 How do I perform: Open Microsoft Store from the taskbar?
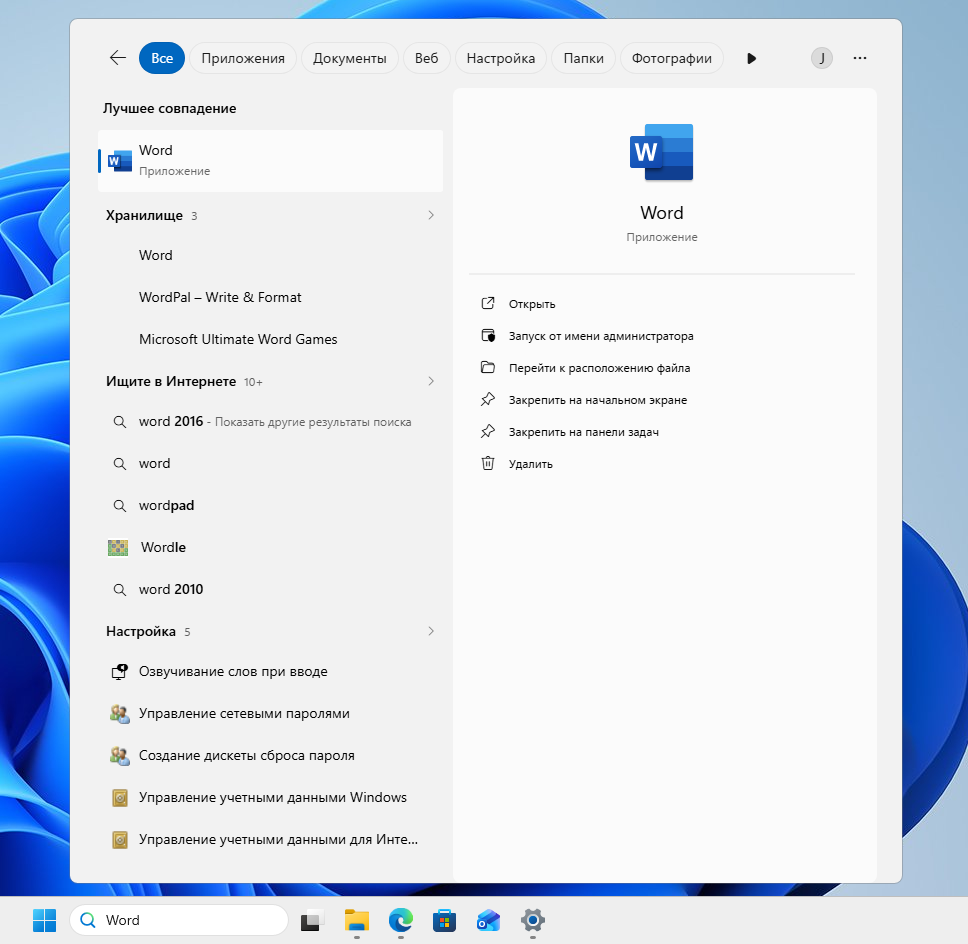pos(444,921)
